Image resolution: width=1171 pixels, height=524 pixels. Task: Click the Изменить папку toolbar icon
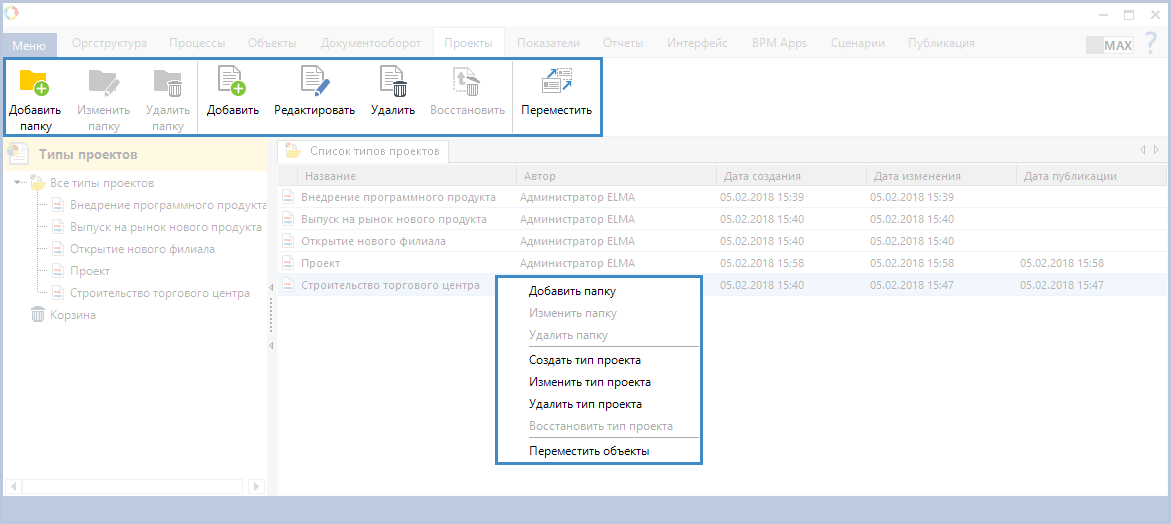[104, 82]
